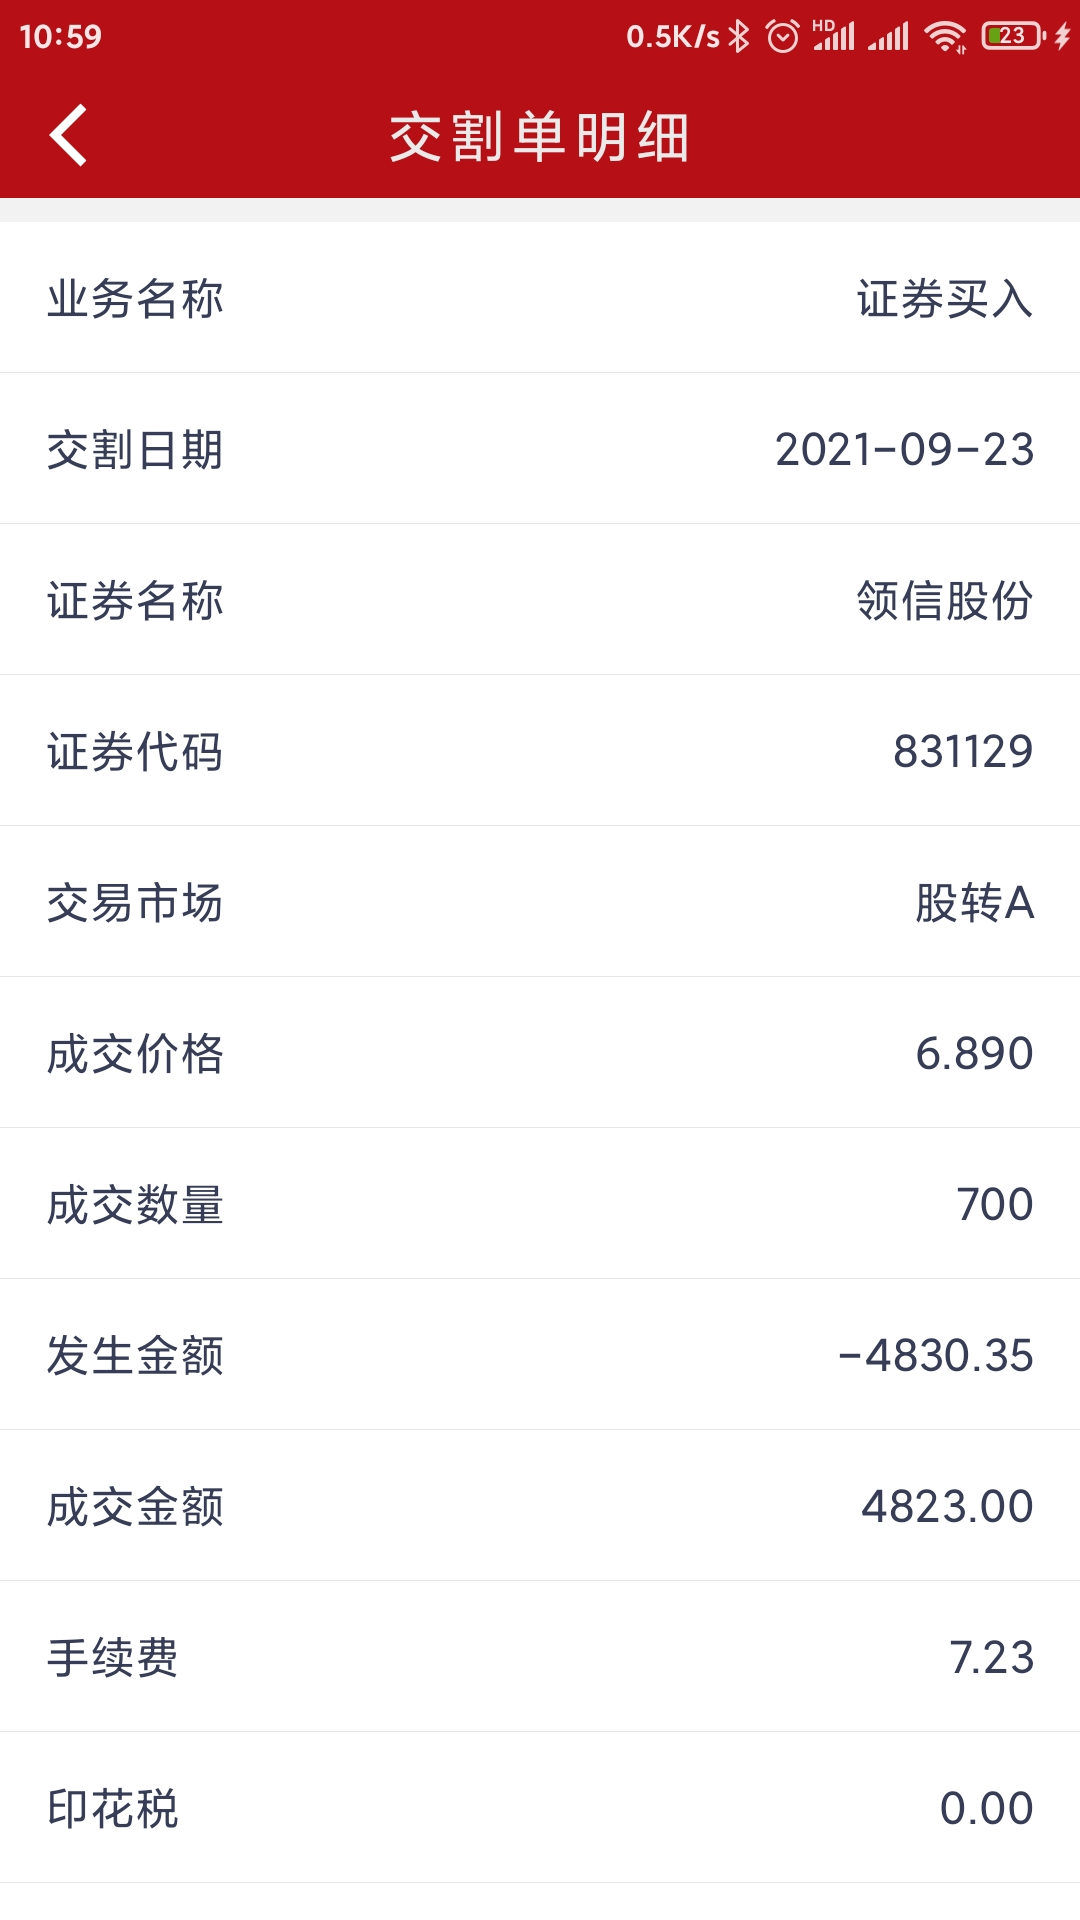Select the 交易市场 row label
The height and width of the screenshot is (1920, 1080).
tap(135, 903)
